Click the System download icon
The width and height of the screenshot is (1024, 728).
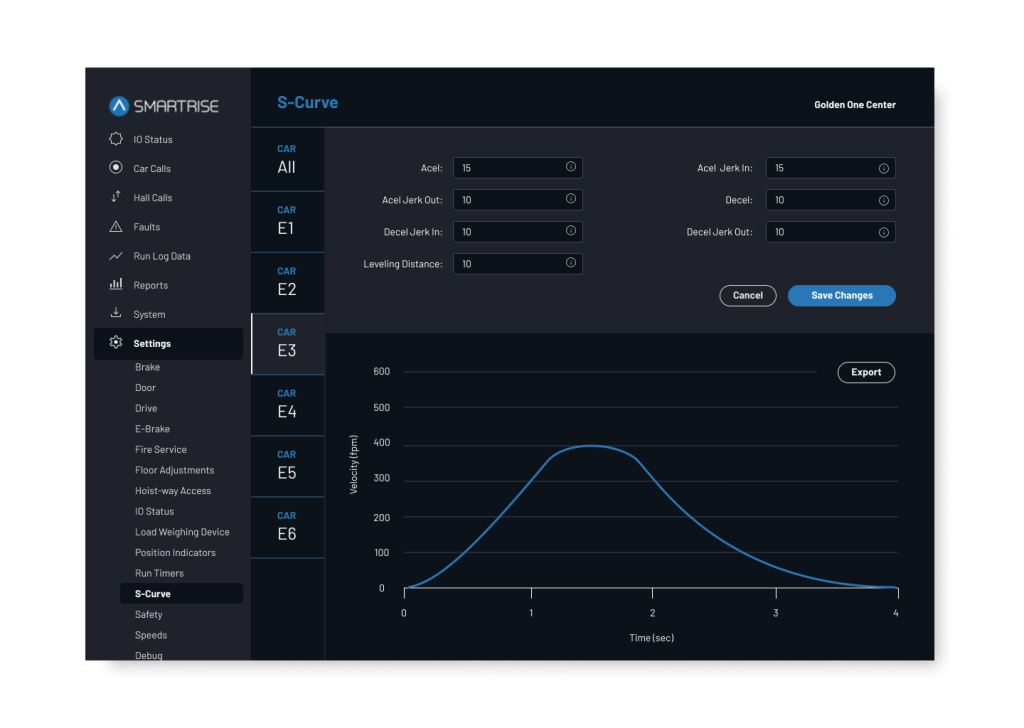(116, 314)
